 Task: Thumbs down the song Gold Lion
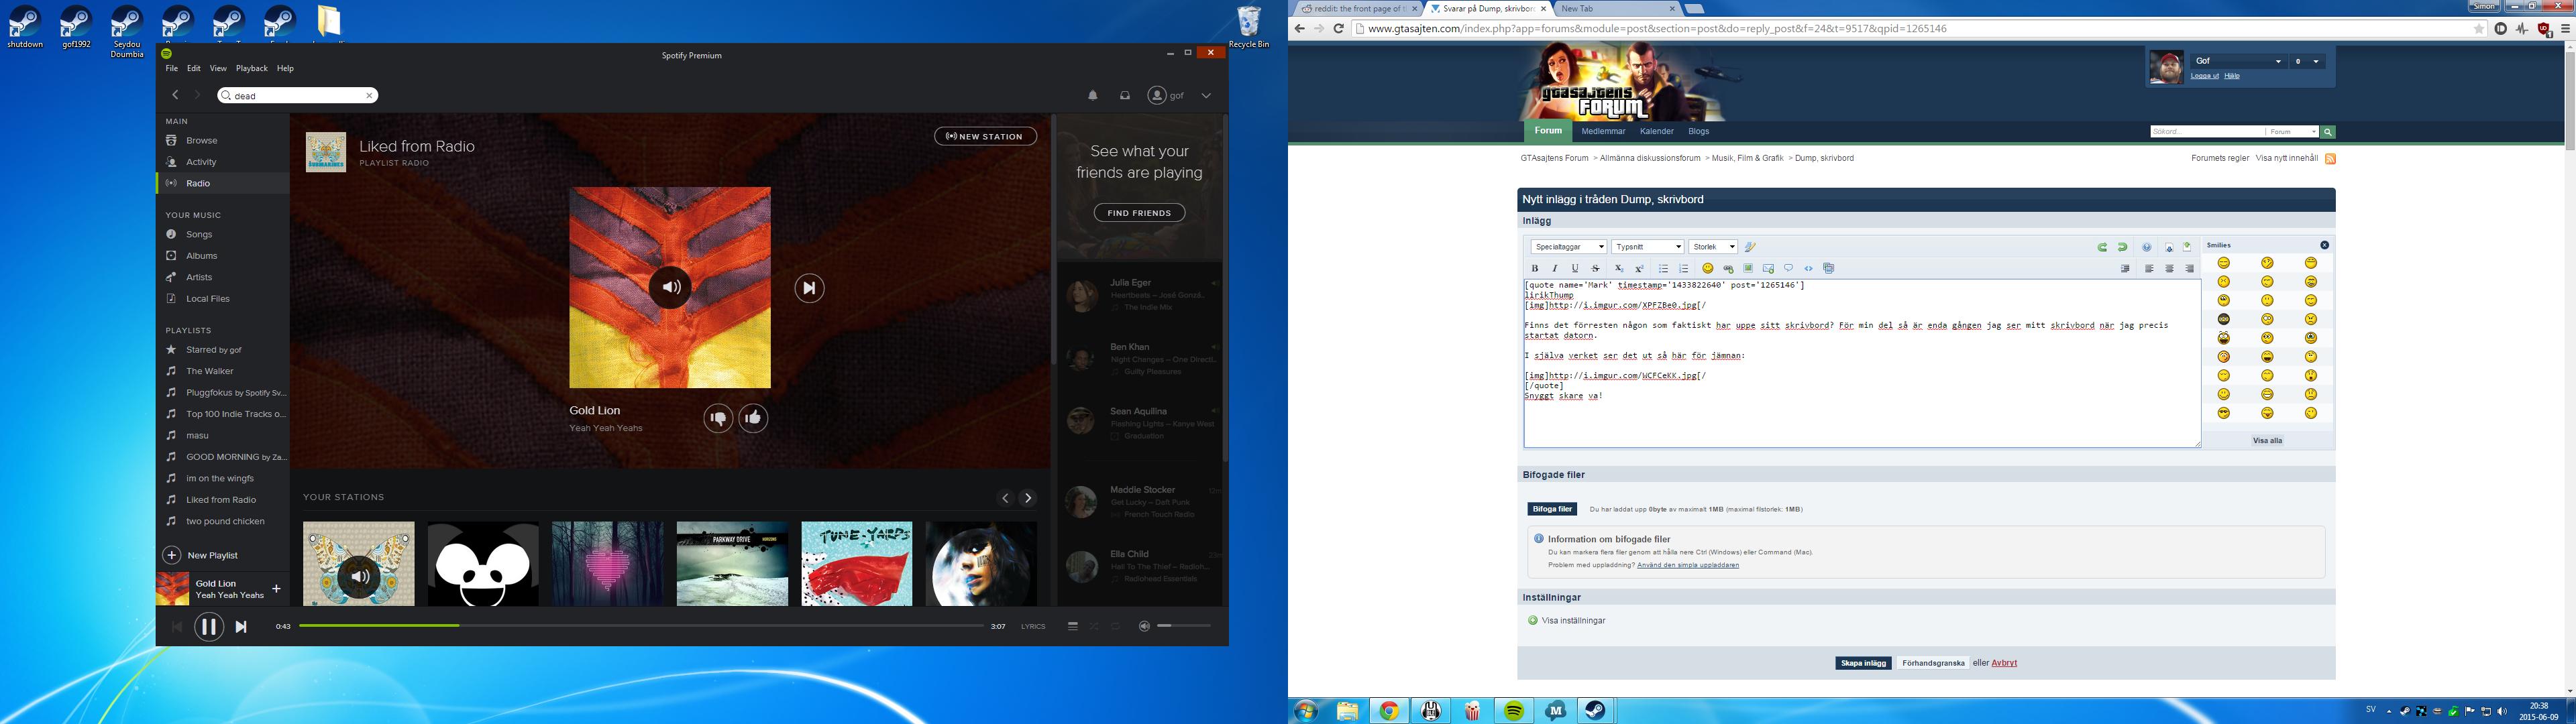[x=718, y=418]
